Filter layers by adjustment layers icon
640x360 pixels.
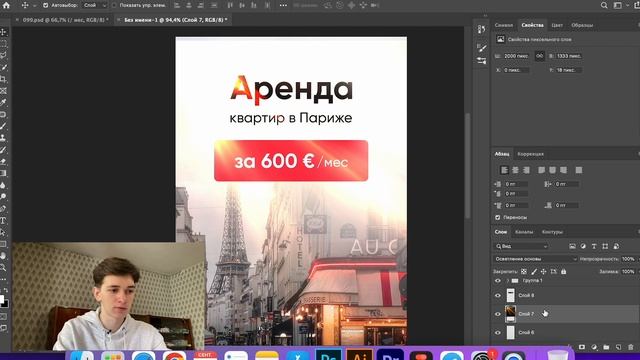pos(583,246)
